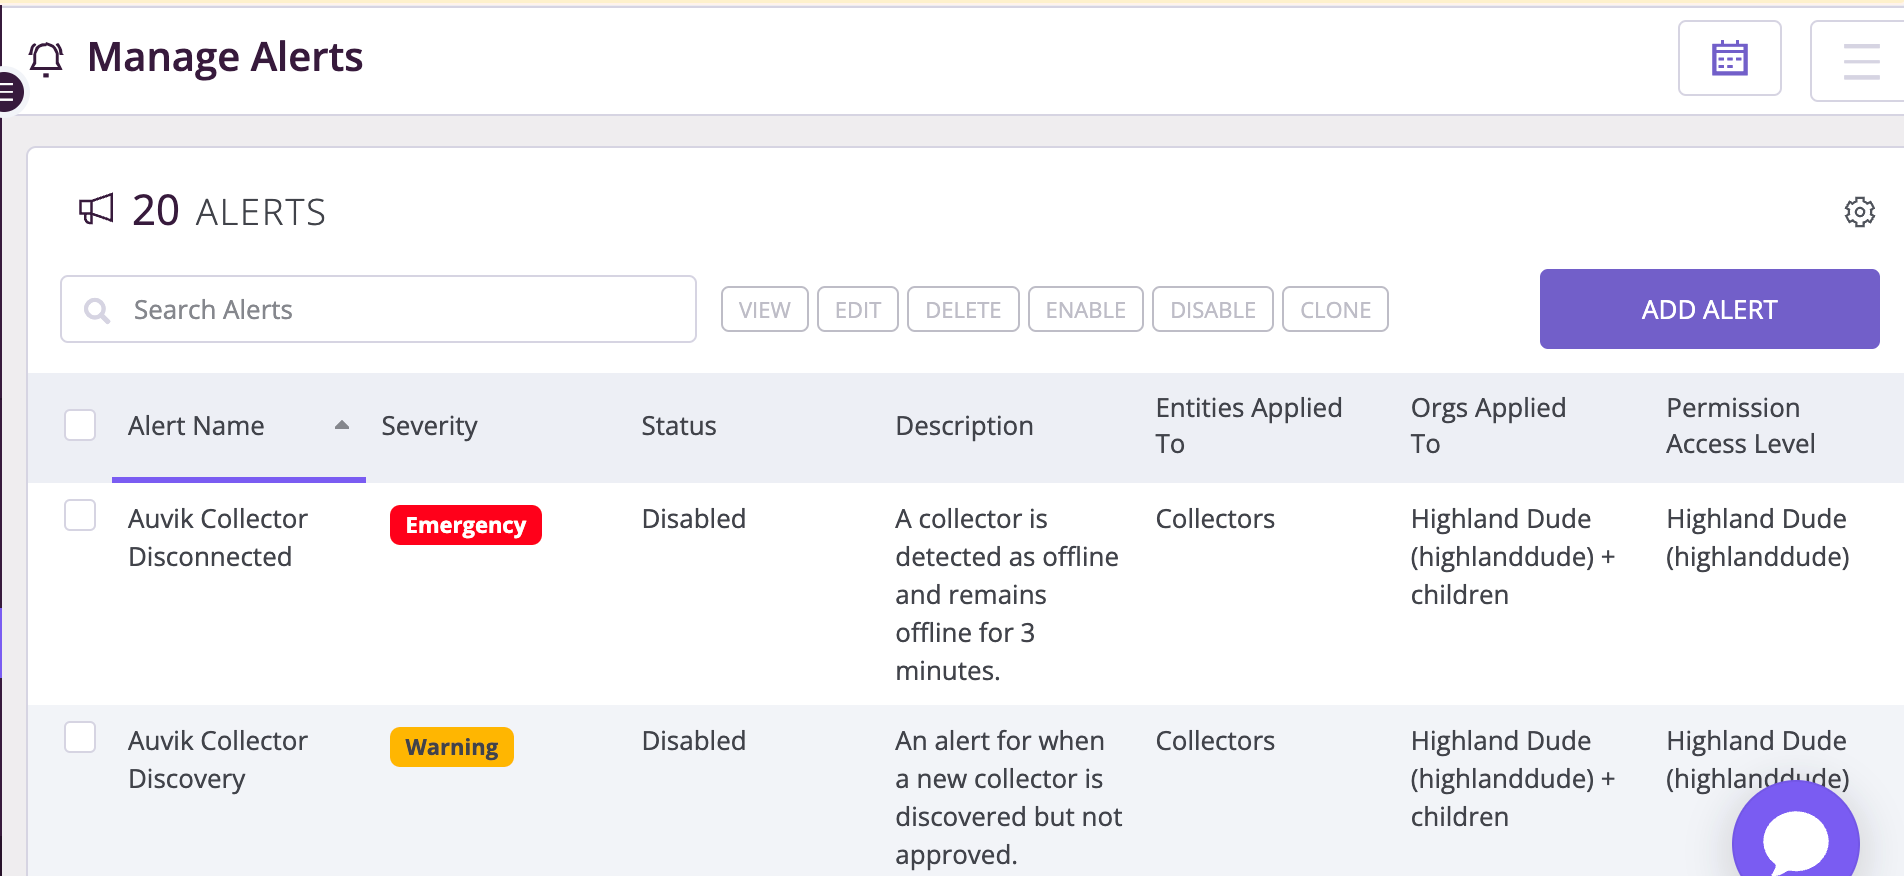This screenshot has height=876, width=1904.
Task: Focus the Search Alerts input field
Action: coord(378,309)
